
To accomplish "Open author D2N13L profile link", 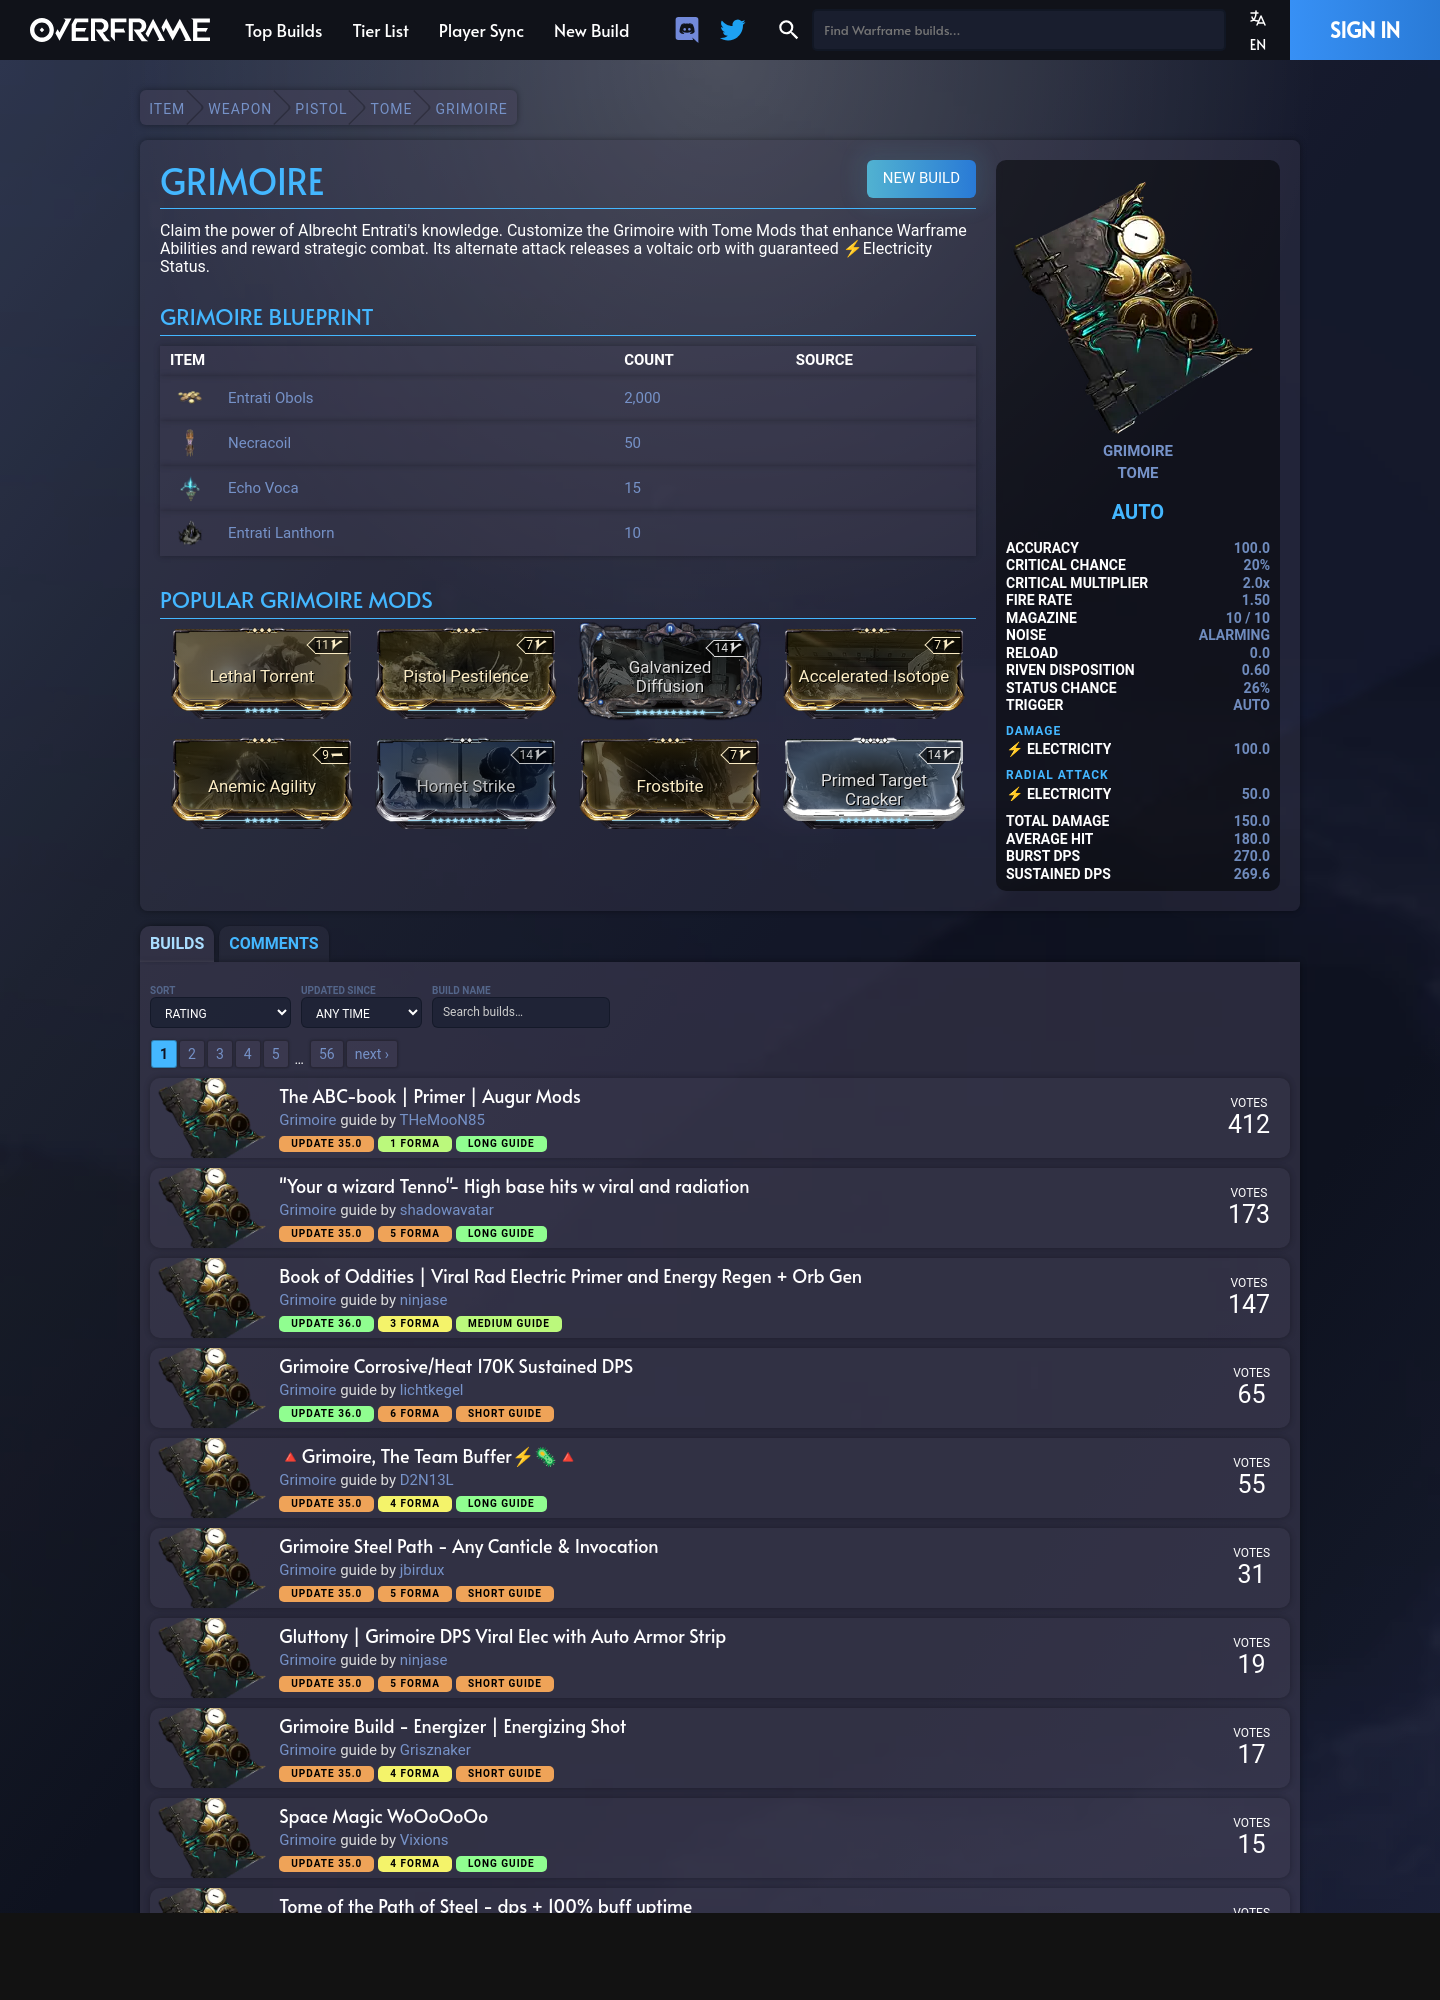I will coord(426,1480).
